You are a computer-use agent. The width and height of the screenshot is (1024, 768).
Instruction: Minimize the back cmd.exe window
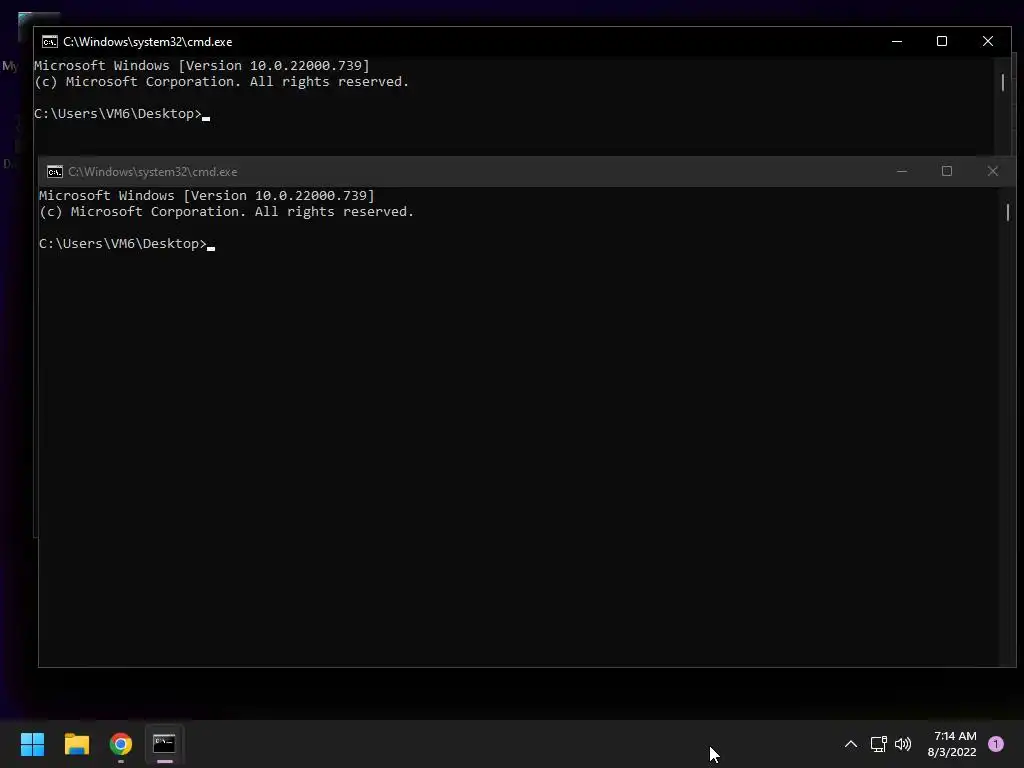coord(897,41)
